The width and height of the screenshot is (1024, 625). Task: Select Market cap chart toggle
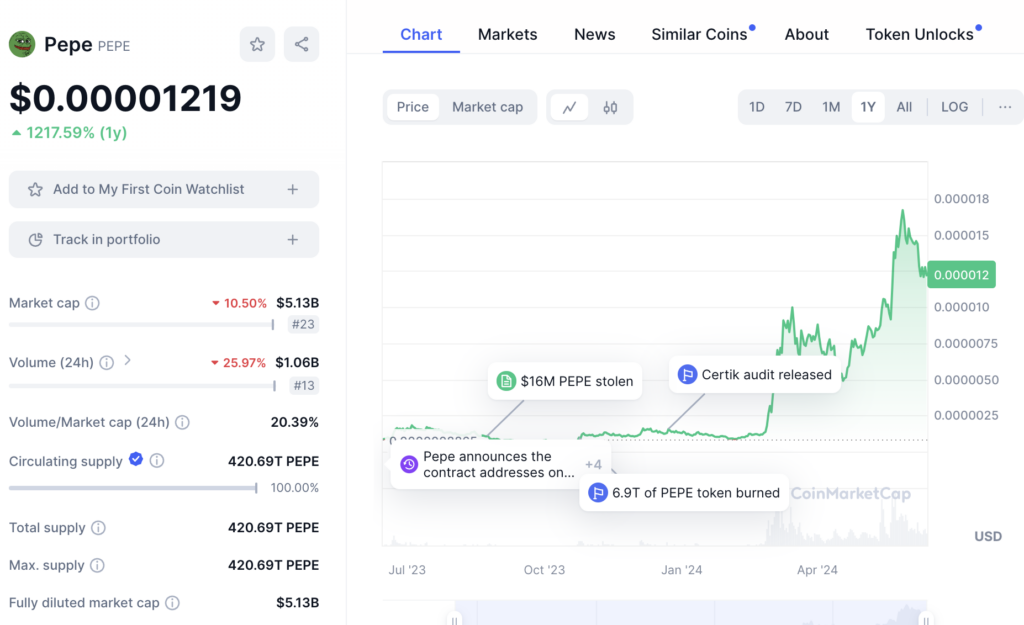[487, 107]
